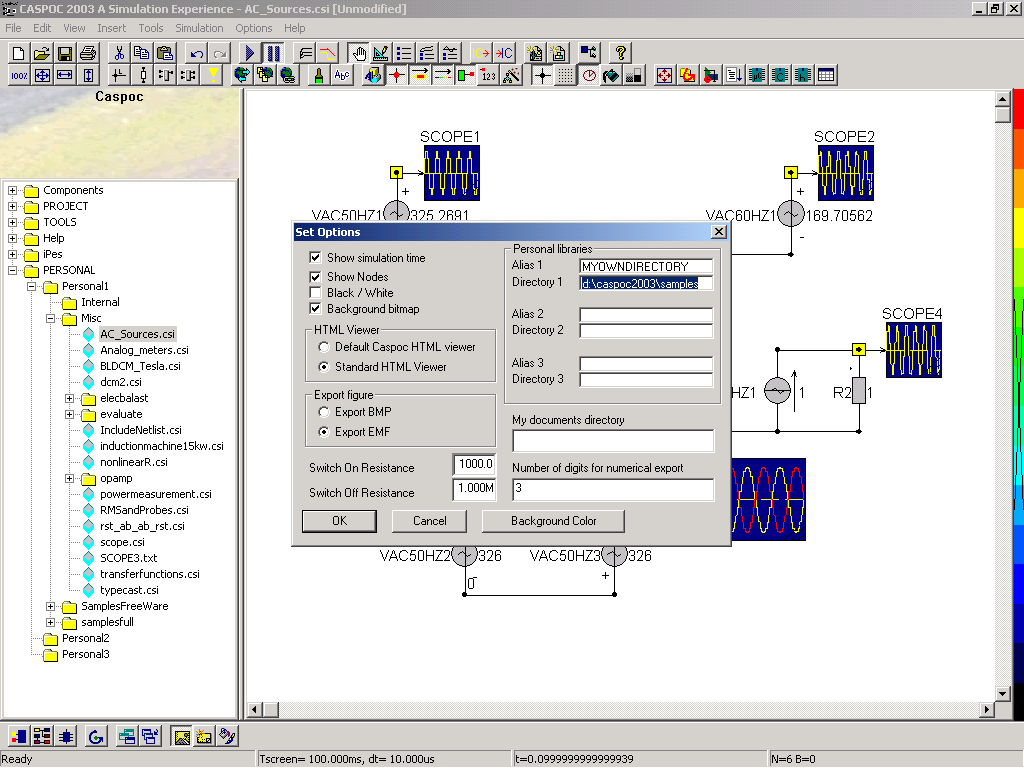Save with the floppy disk icon
This screenshot has width=1024, height=768.
click(x=65, y=53)
